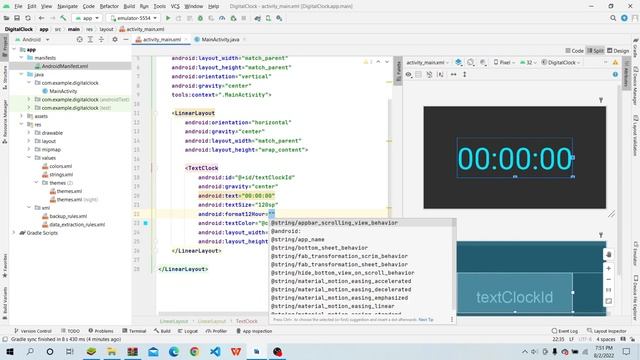The width and height of the screenshot is (640, 360).
Task: Click zoom out minus button in preview
Action: [608, 280]
